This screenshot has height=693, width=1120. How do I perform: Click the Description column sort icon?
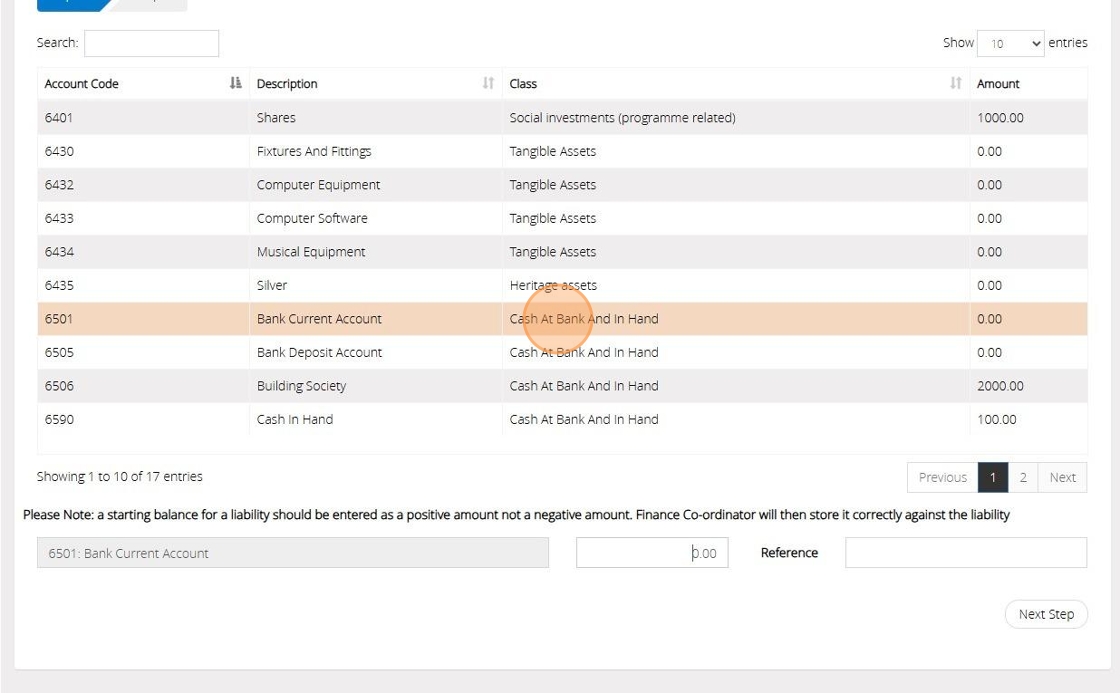tap(488, 84)
